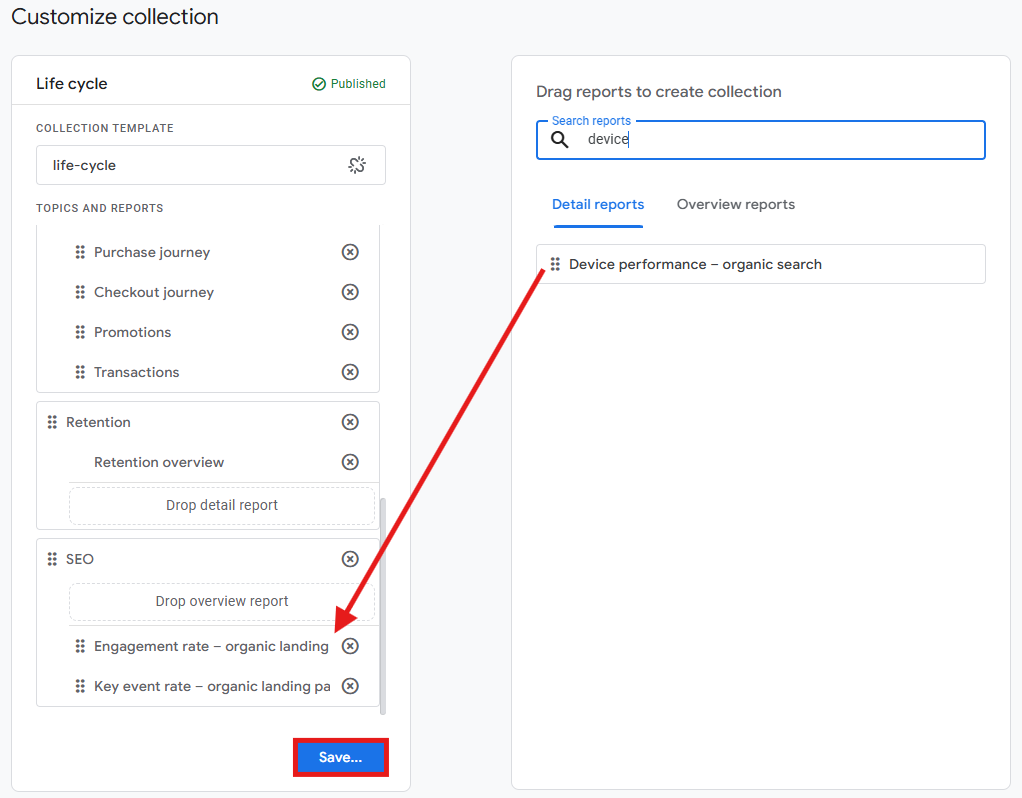Click the life-cycle collection template field
Image resolution: width=1022 pixels, height=798 pixels.
pos(211,165)
